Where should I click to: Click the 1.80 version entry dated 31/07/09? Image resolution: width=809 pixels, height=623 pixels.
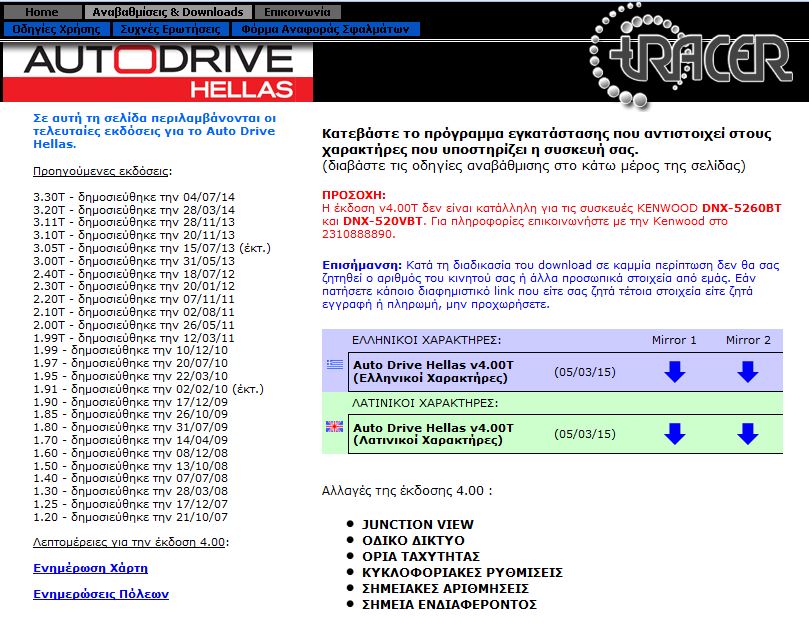tap(131, 427)
